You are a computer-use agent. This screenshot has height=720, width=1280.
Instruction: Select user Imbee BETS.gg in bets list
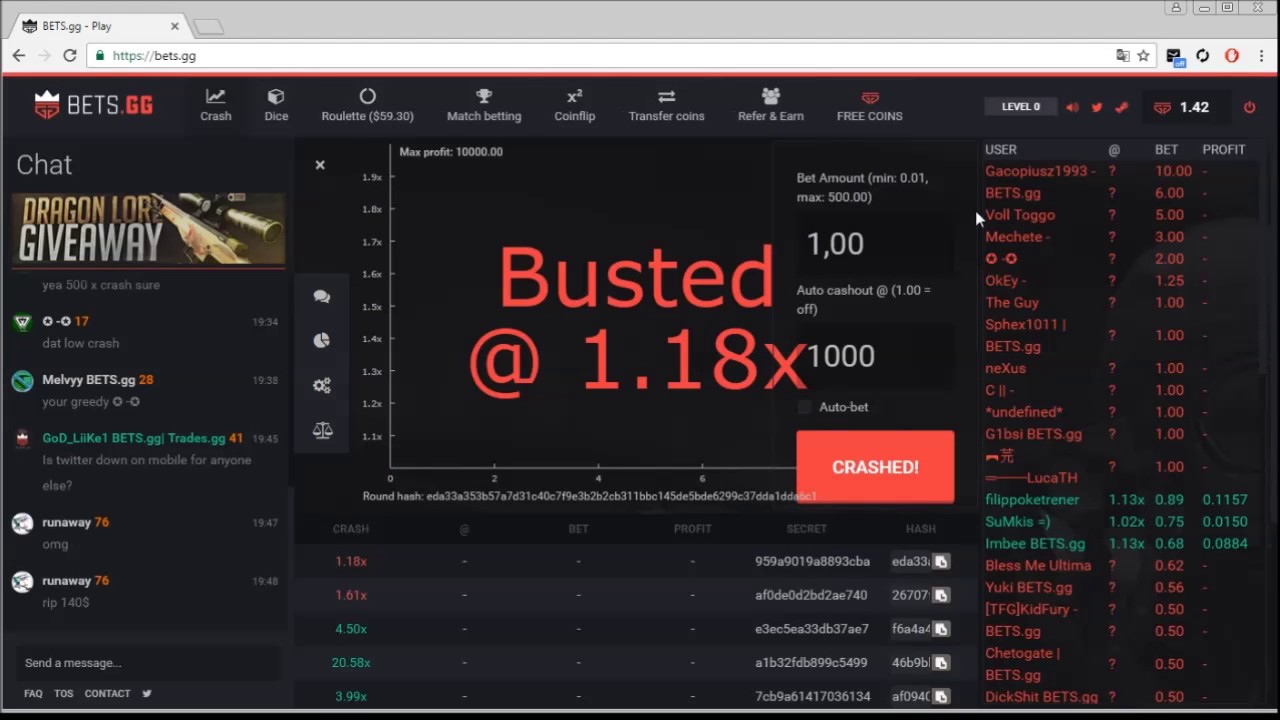pyautogui.click(x=1035, y=544)
